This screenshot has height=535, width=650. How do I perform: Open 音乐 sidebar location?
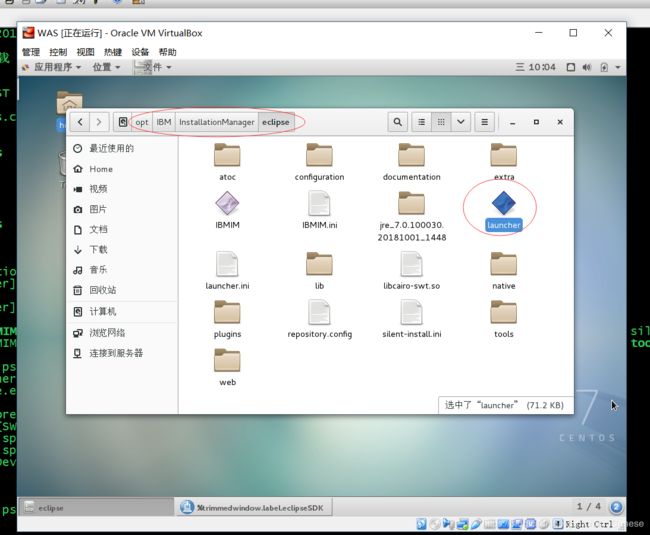click(122, 270)
